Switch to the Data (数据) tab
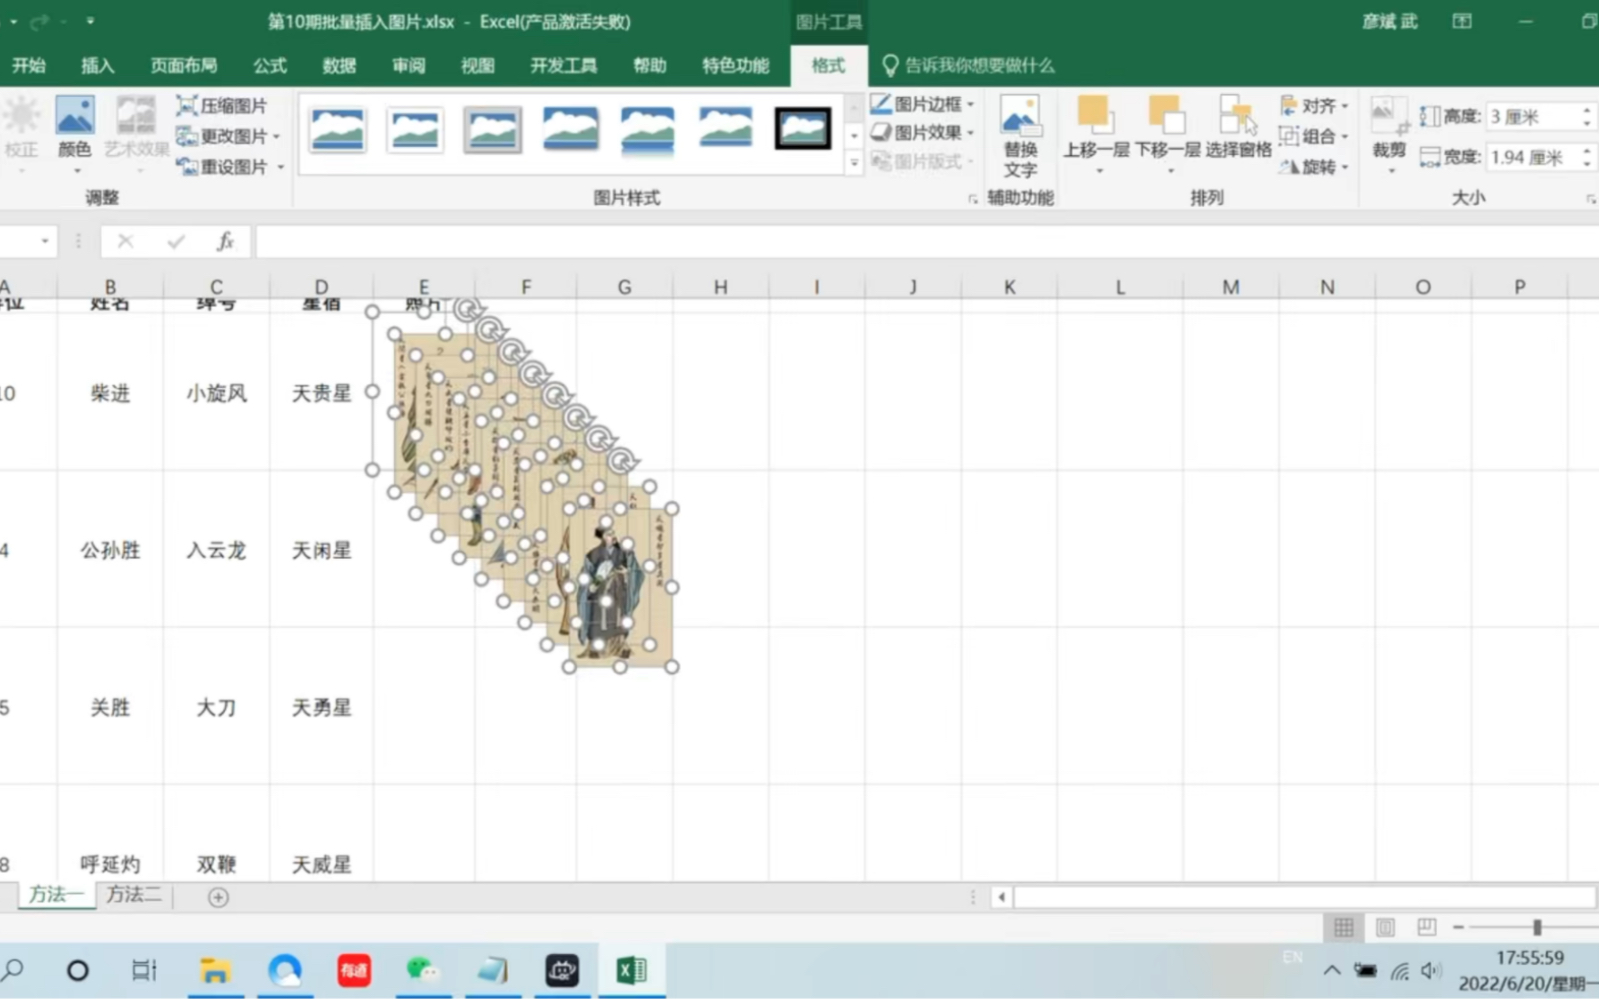1599x999 pixels. coord(339,66)
